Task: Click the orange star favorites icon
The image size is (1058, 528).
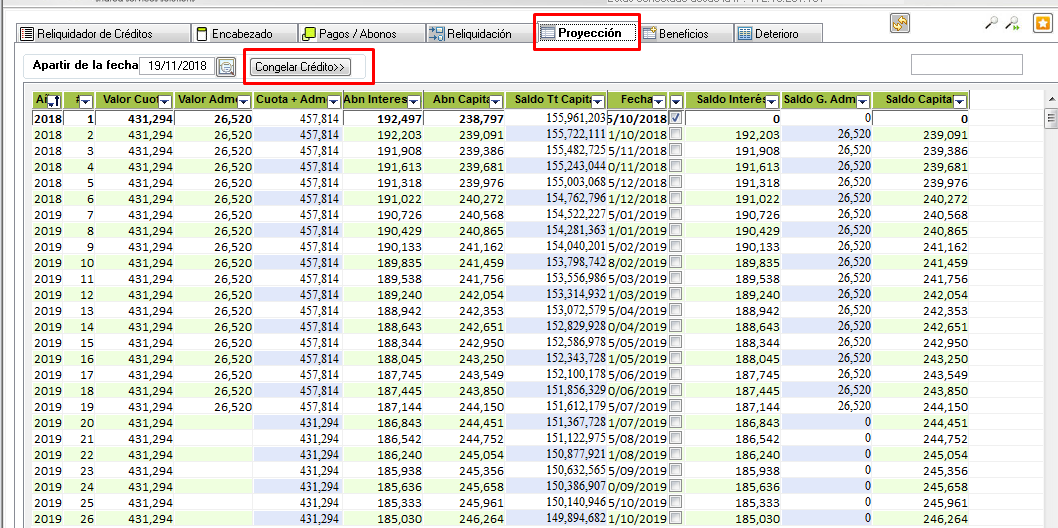Action: 1041,23
